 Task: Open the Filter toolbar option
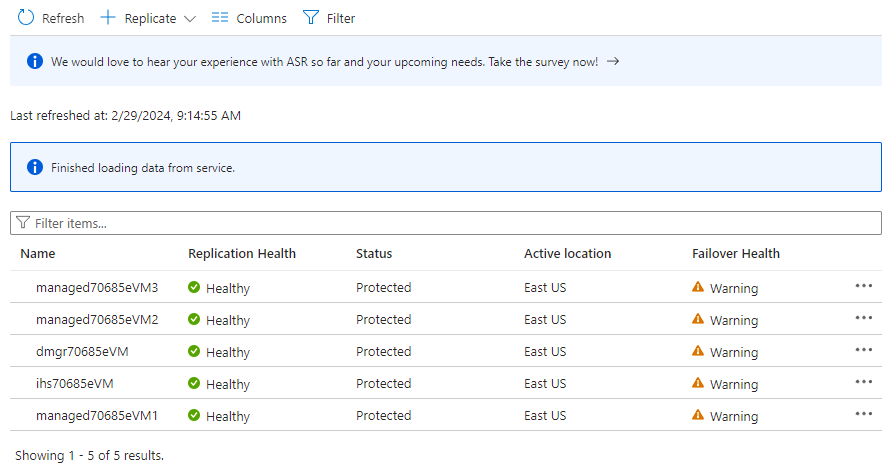329,18
